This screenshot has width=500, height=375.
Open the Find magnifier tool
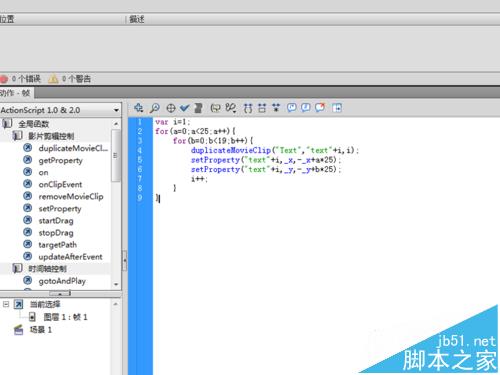coord(154,108)
